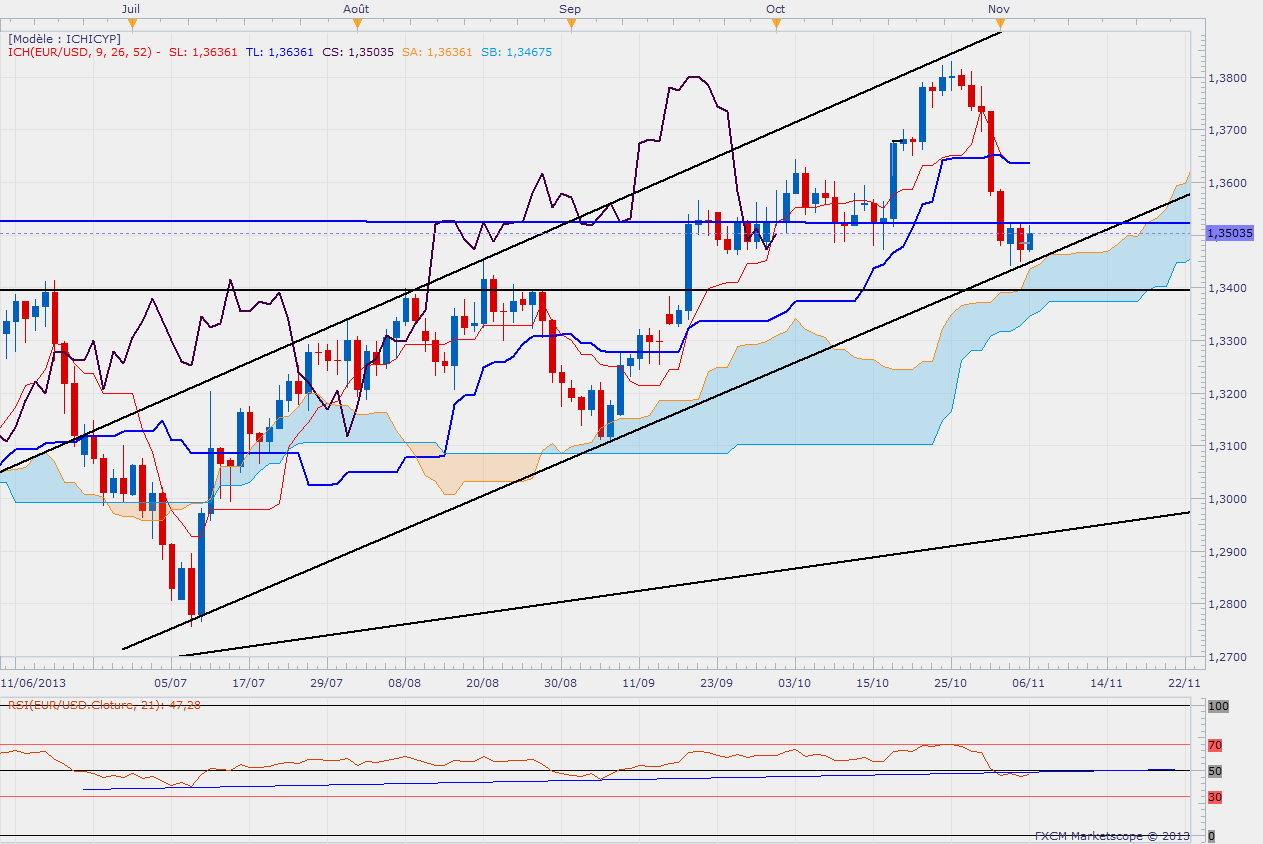Click the 1,3200 price axis label
The width and height of the screenshot is (1263, 844).
point(1225,394)
